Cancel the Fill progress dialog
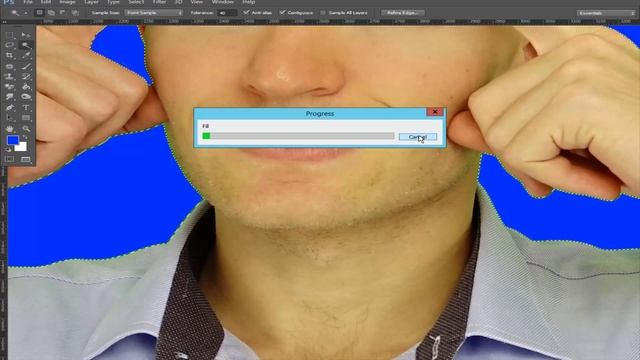The width and height of the screenshot is (640, 360). [x=418, y=137]
